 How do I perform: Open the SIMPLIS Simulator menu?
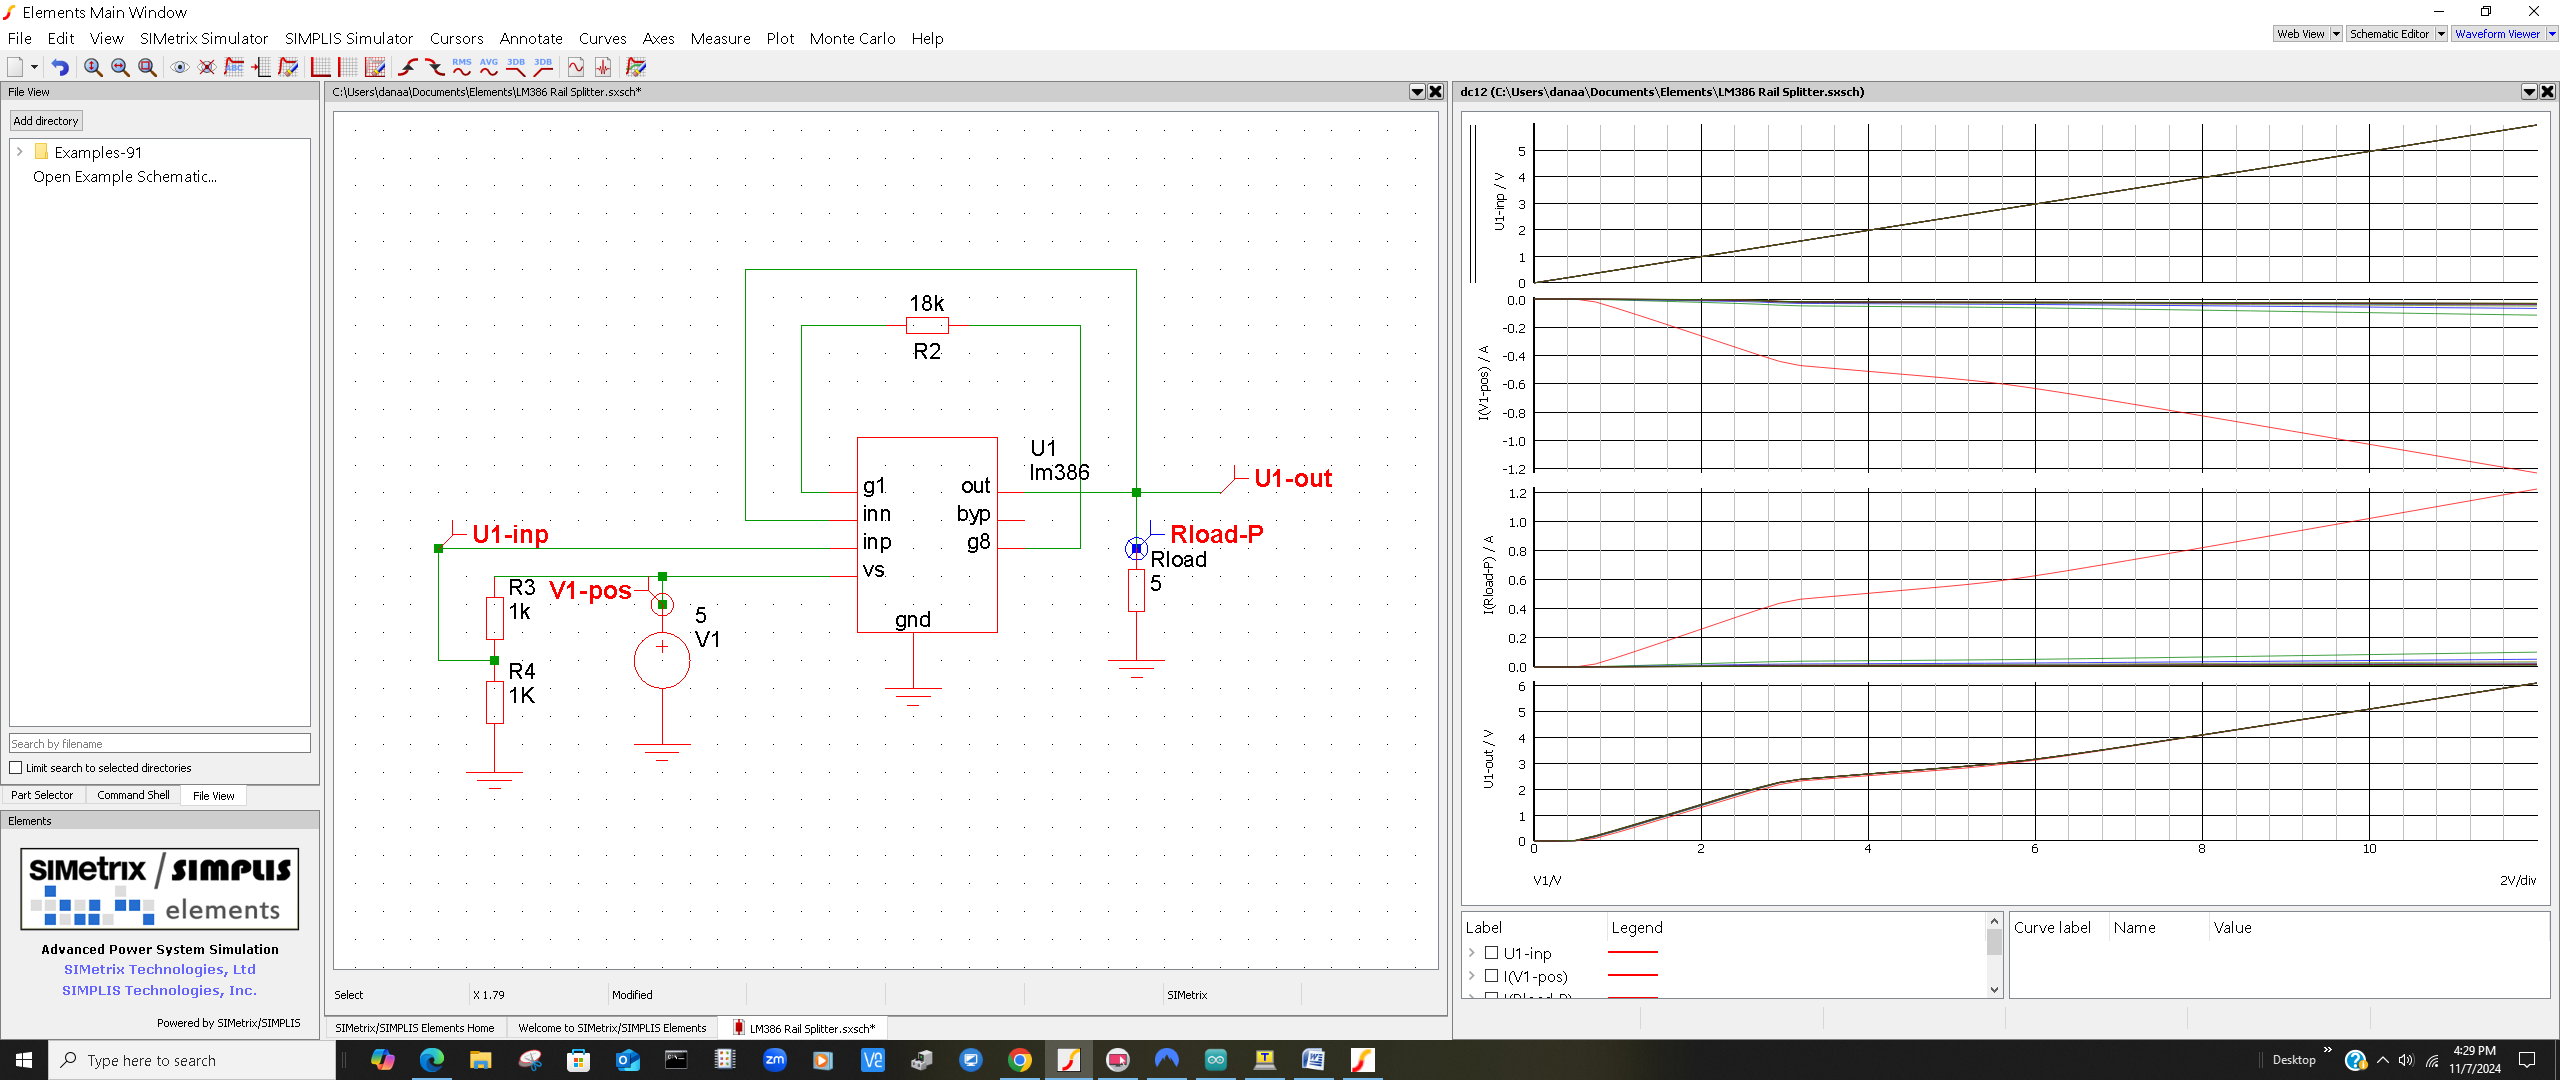point(349,38)
